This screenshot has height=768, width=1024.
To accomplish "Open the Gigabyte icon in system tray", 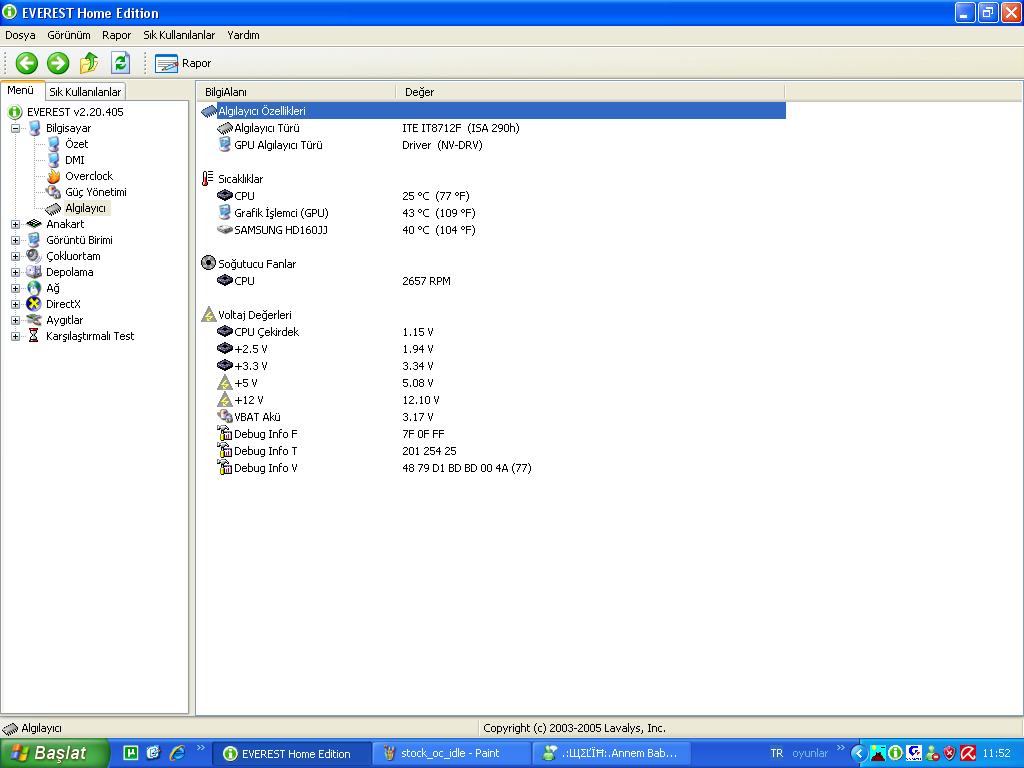I will click(x=914, y=753).
